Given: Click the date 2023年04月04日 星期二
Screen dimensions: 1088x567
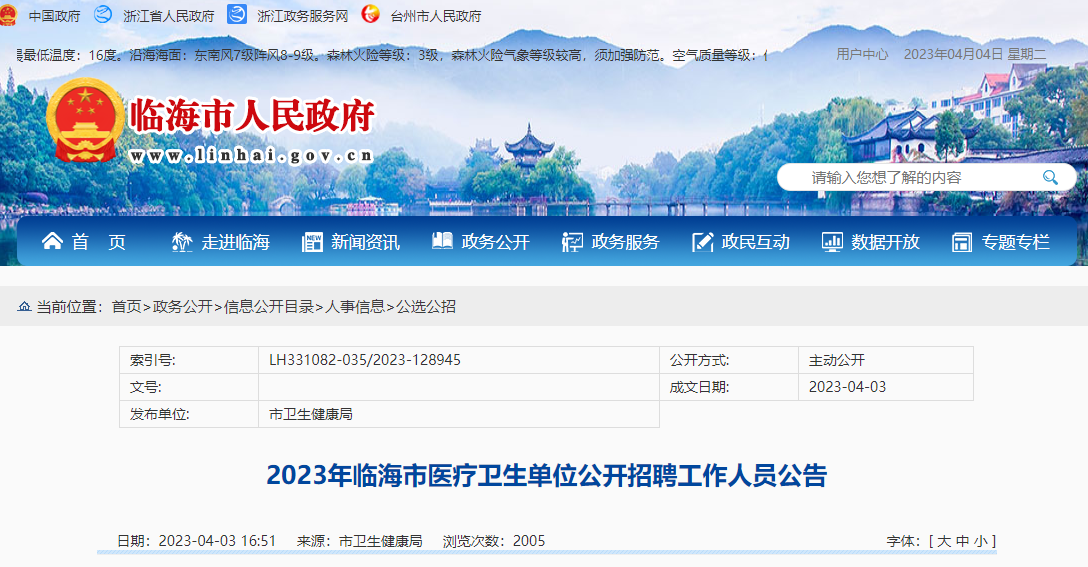Looking at the screenshot, I should click(x=975, y=54).
